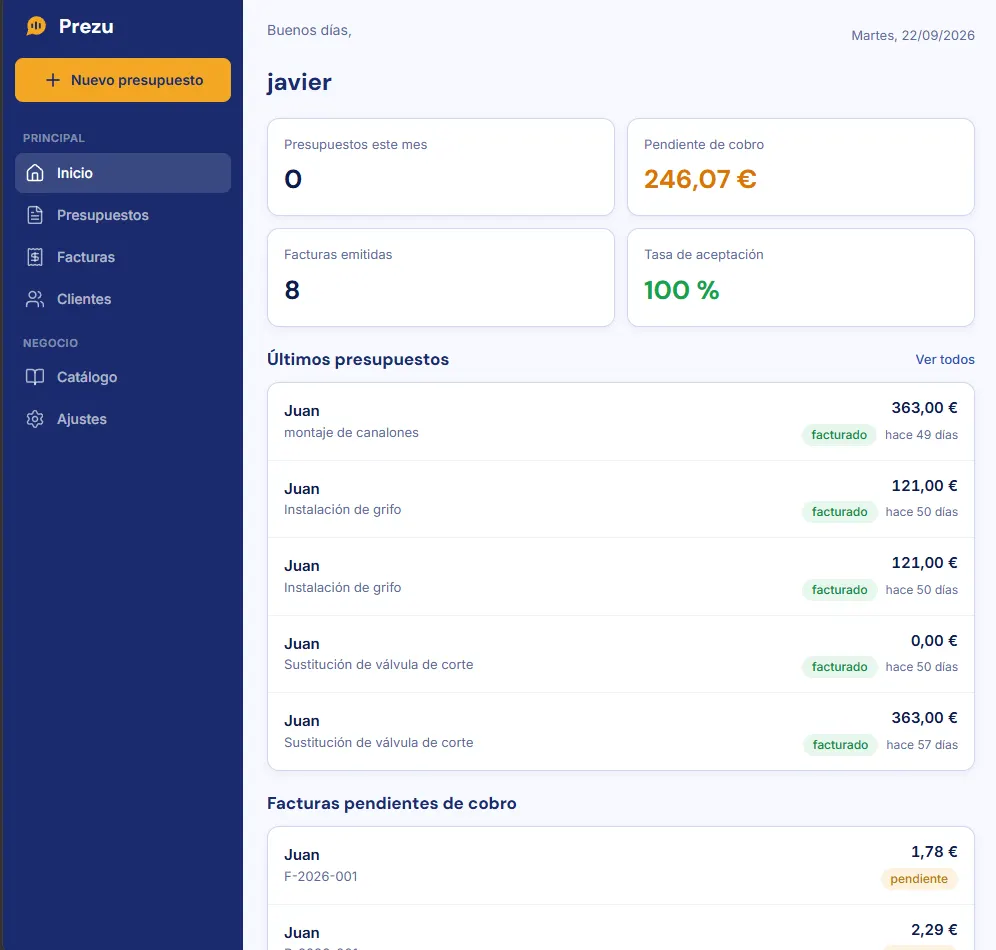Open Ajustes using the gear icon
Viewport: 996px width, 950px height.
click(35, 419)
